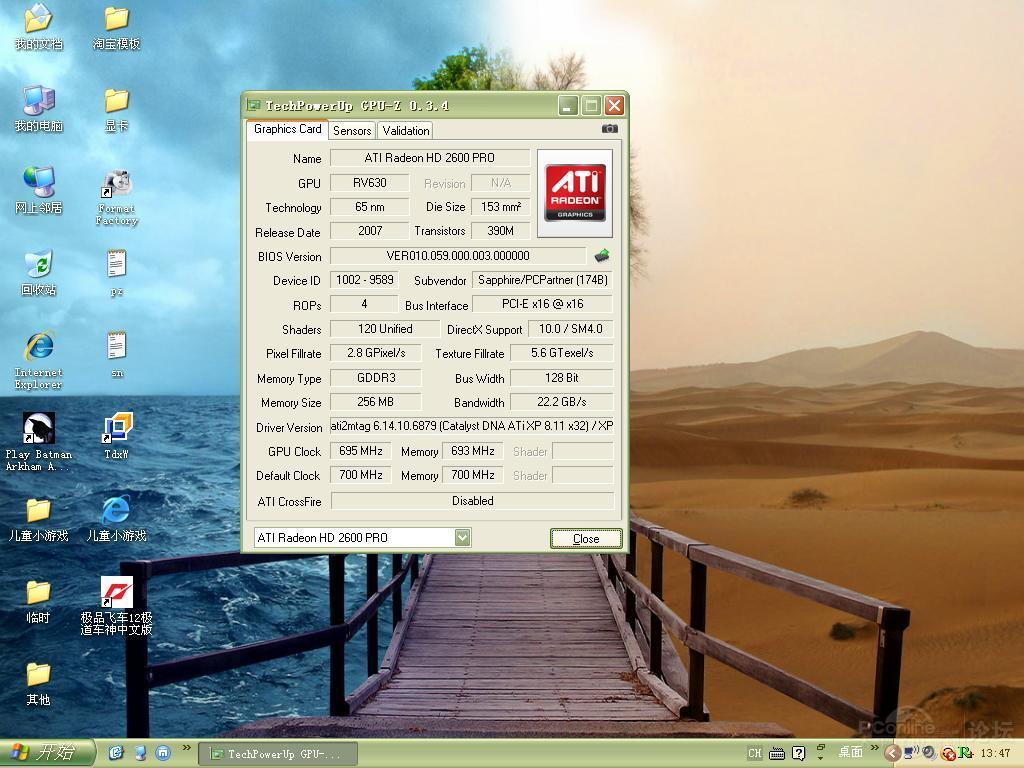Open the Internet Explorer desktop icon
The height and width of the screenshot is (768, 1024).
(x=39, y=348)
